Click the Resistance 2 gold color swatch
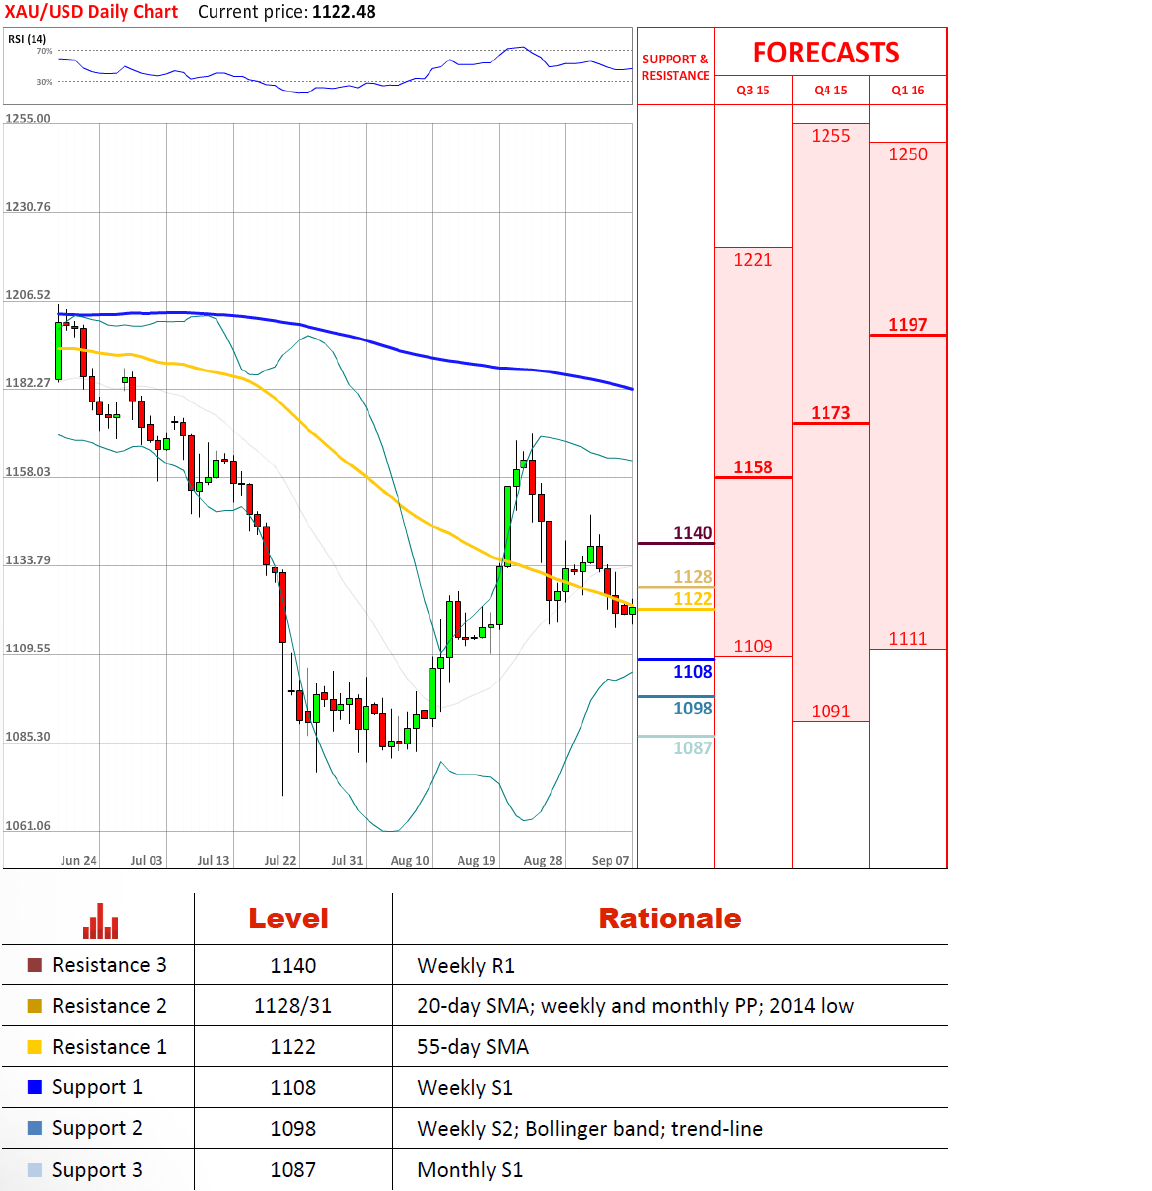This screenshot has width=1152, height=1191. tap(34, 1006)
